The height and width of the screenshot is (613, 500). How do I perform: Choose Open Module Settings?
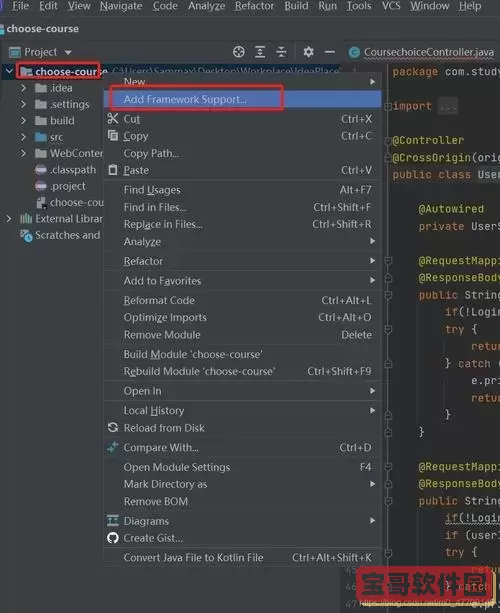[x=242, y=467]
